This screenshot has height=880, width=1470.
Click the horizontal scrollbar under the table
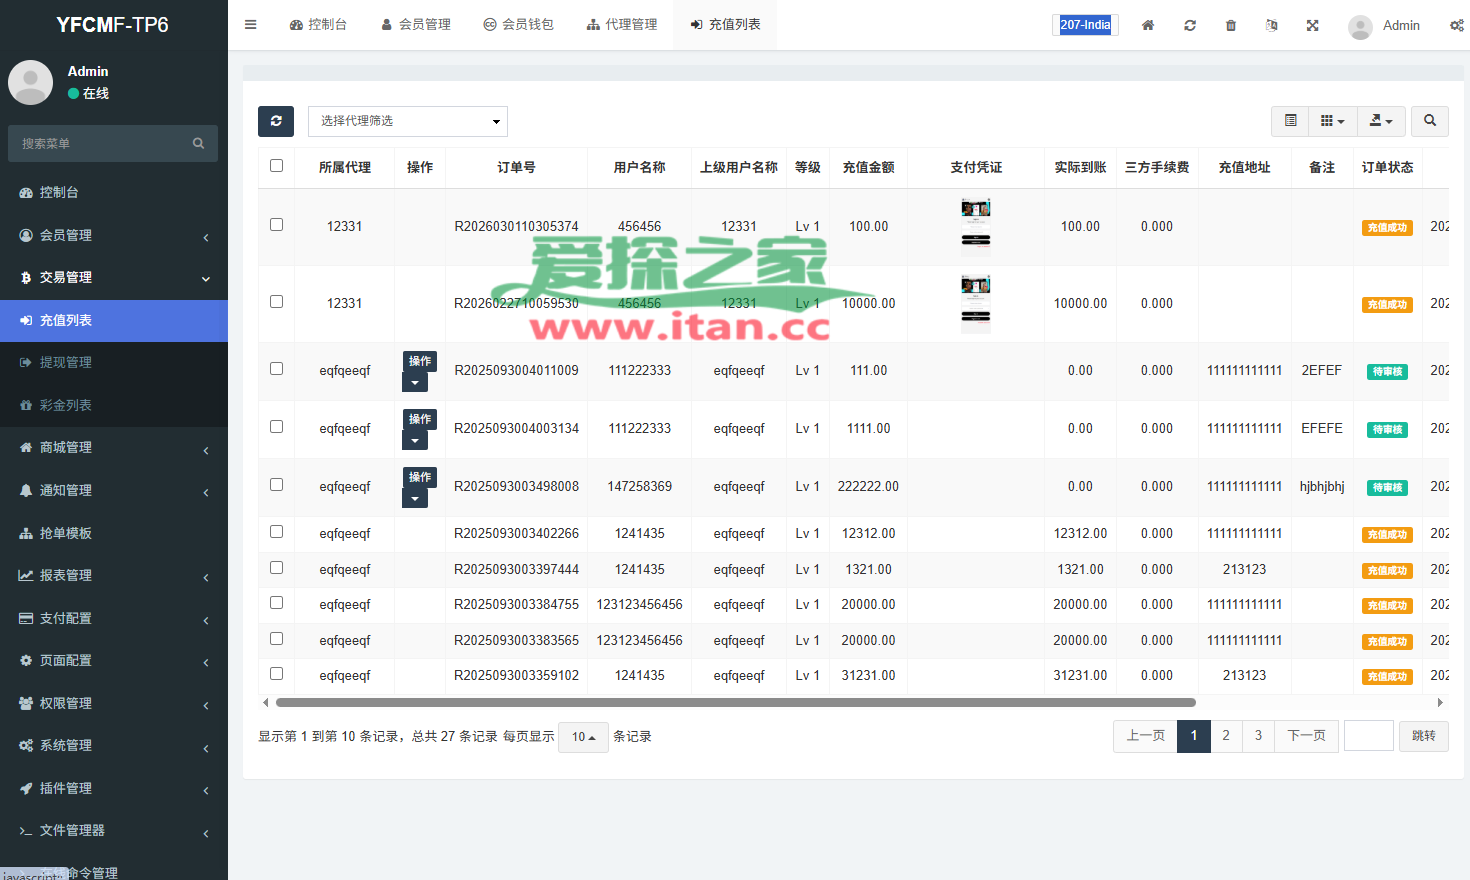coord(735,703)
